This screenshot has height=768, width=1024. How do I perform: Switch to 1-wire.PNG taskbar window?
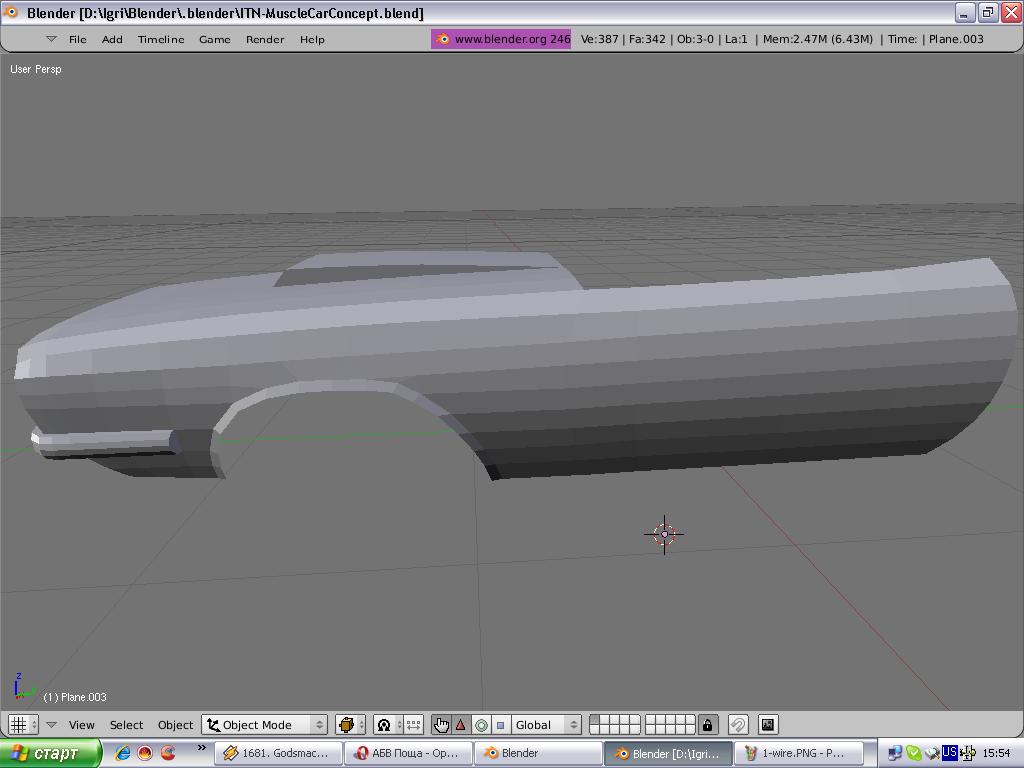798,753
